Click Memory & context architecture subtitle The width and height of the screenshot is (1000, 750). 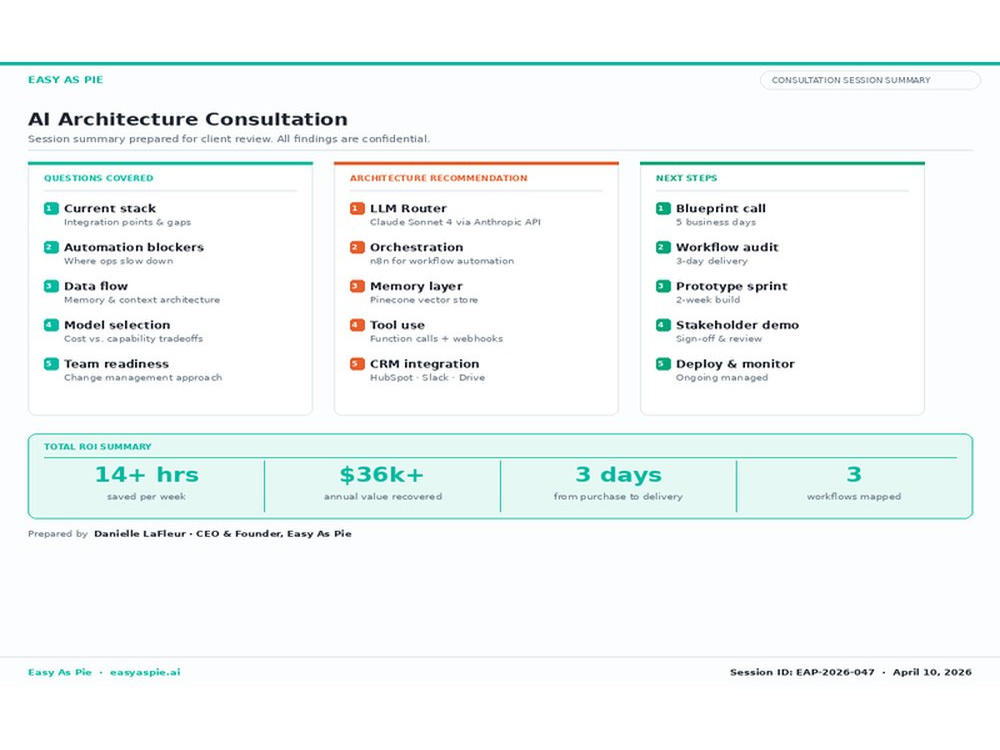(x=142, y=300)
